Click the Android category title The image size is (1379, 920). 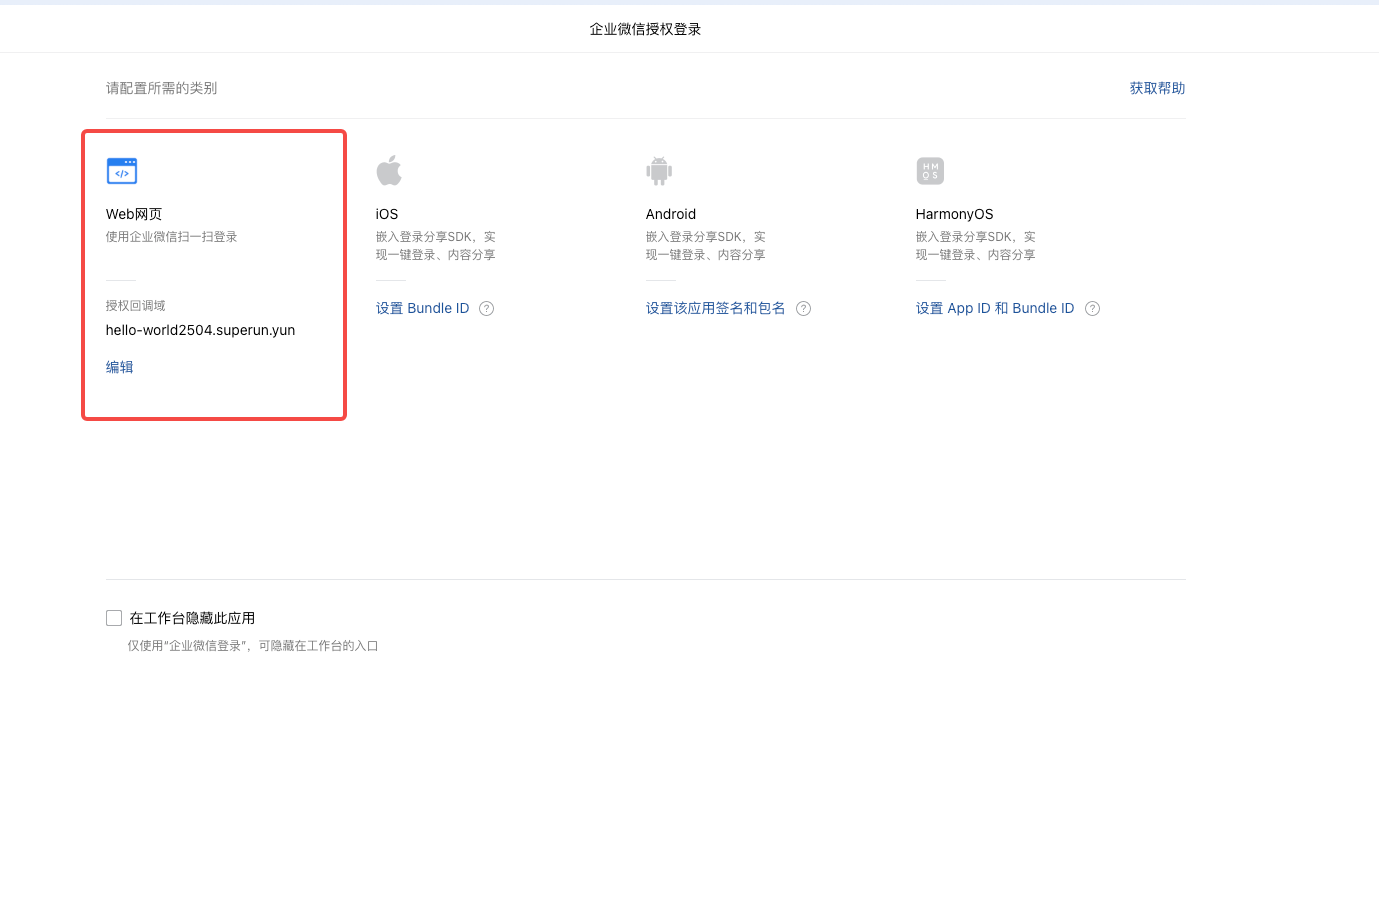[671, 214]
